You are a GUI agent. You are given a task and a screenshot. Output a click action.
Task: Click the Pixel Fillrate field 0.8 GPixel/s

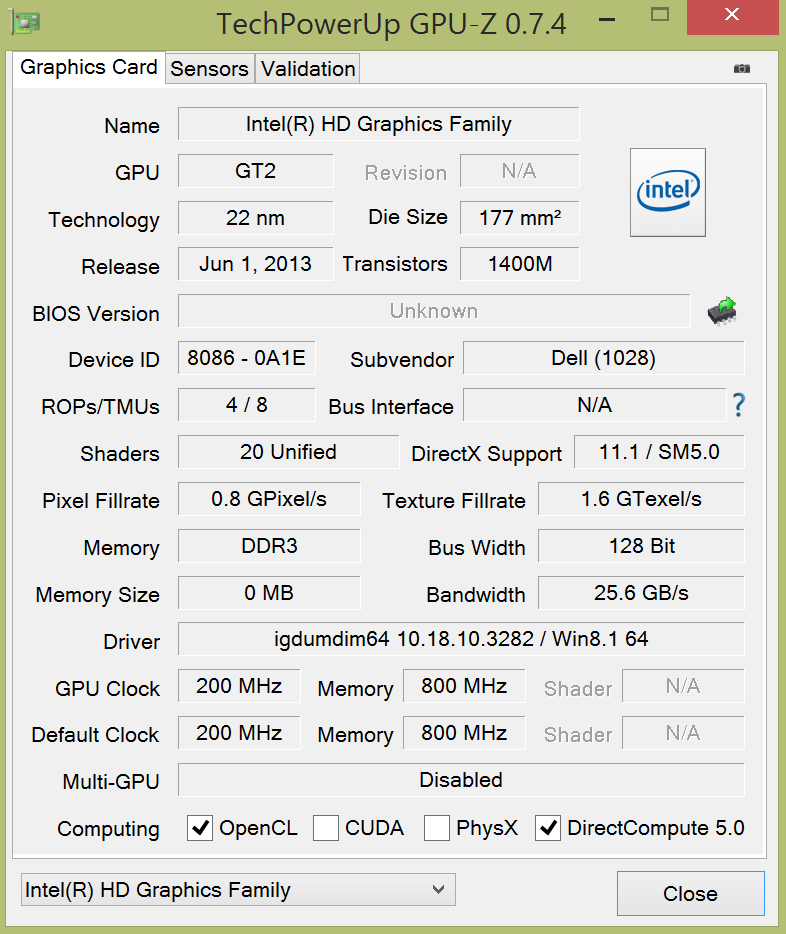coord(269,499)
